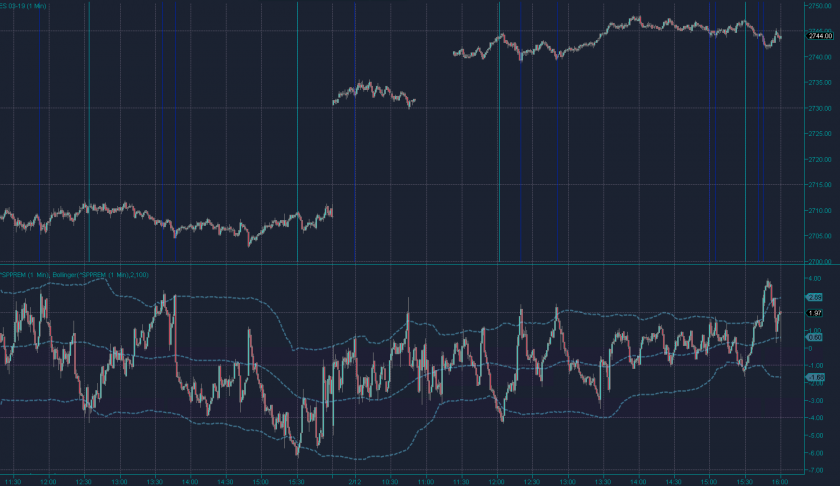Click the highest SPPREM spike peak near 4.00
Screen dimensions: 840x486
point(768,283)
